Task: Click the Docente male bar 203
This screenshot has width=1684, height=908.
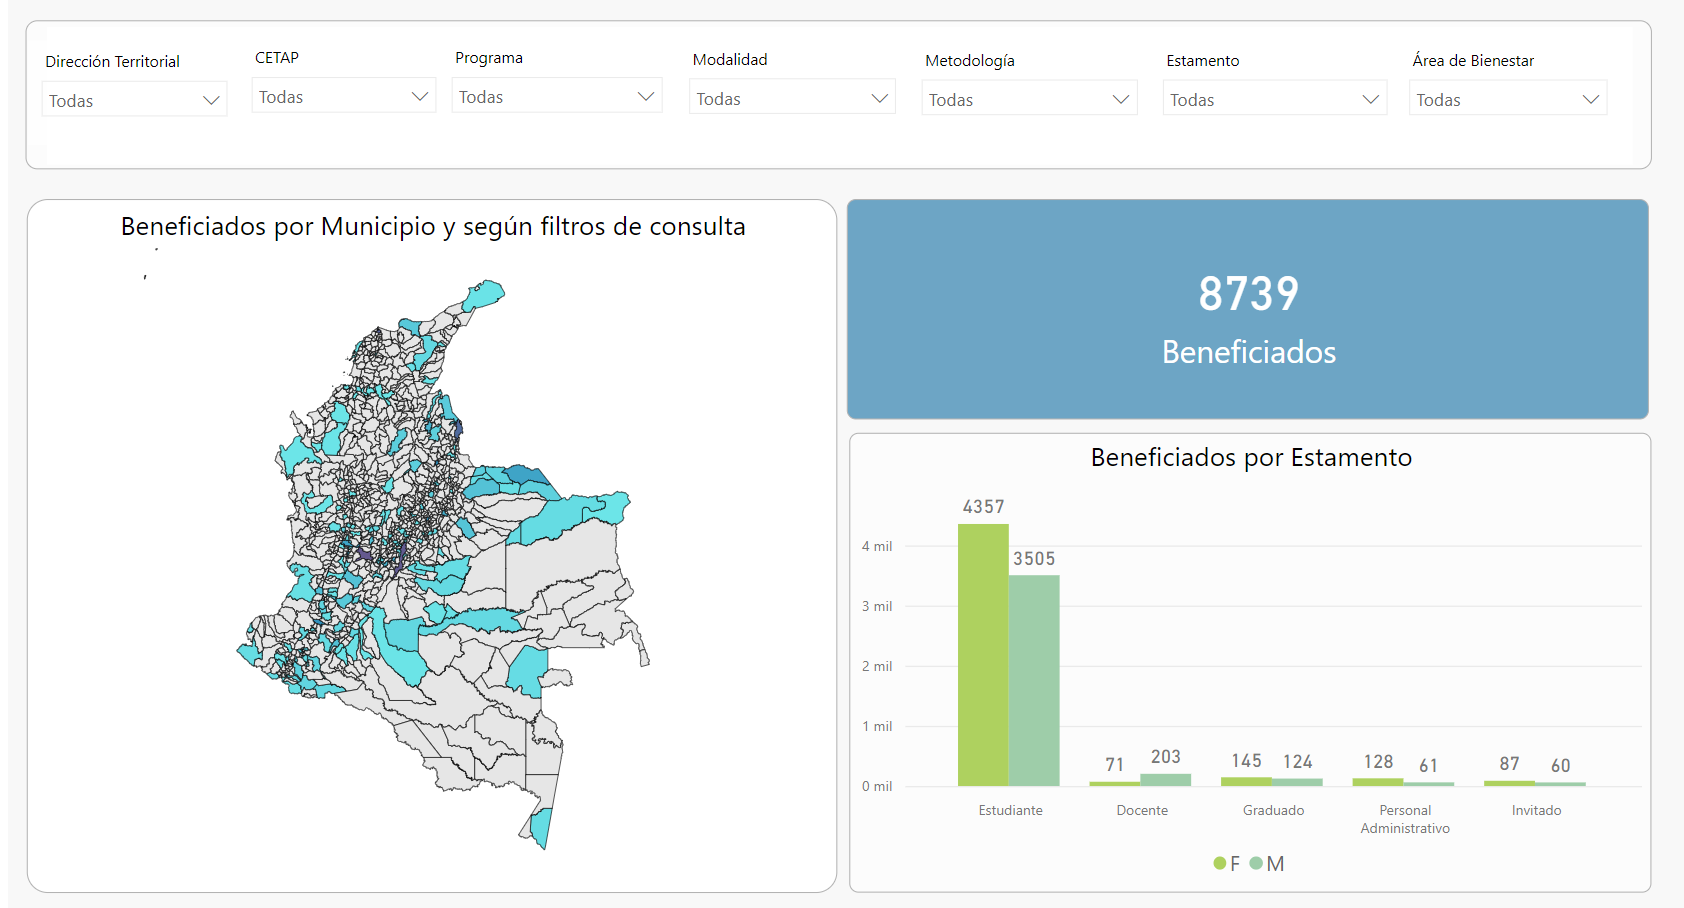Action: click(x=1166, y=780)
